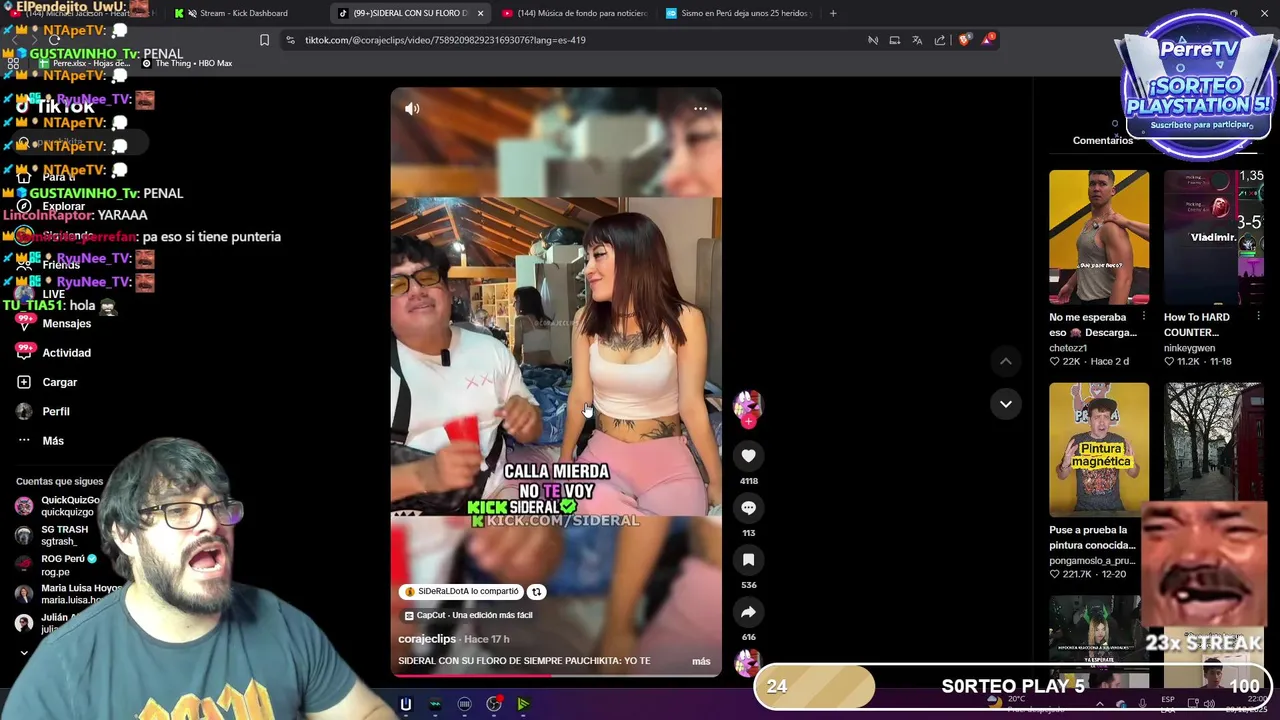Switch to the Música de fondo para noticieros tab

click(575, 13)
